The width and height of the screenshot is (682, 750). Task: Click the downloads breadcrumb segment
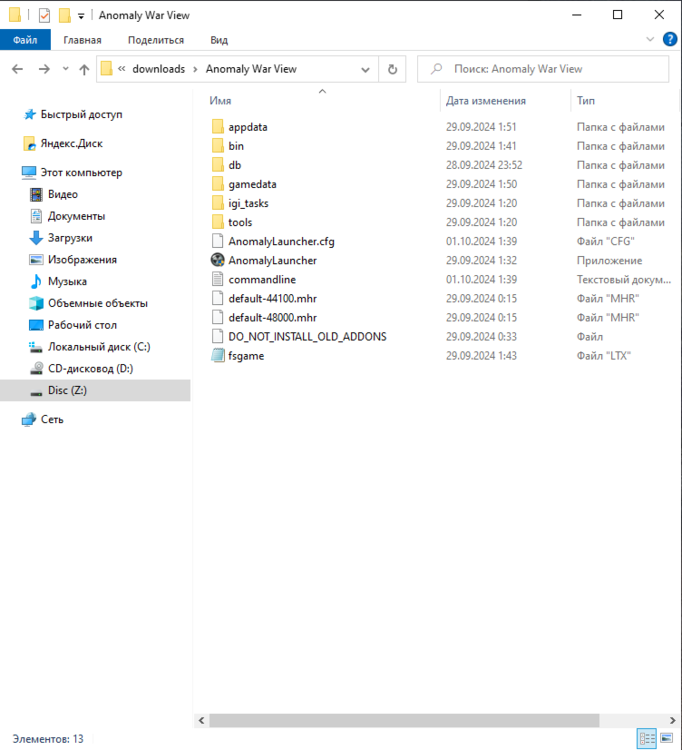[x=158, y=69]
